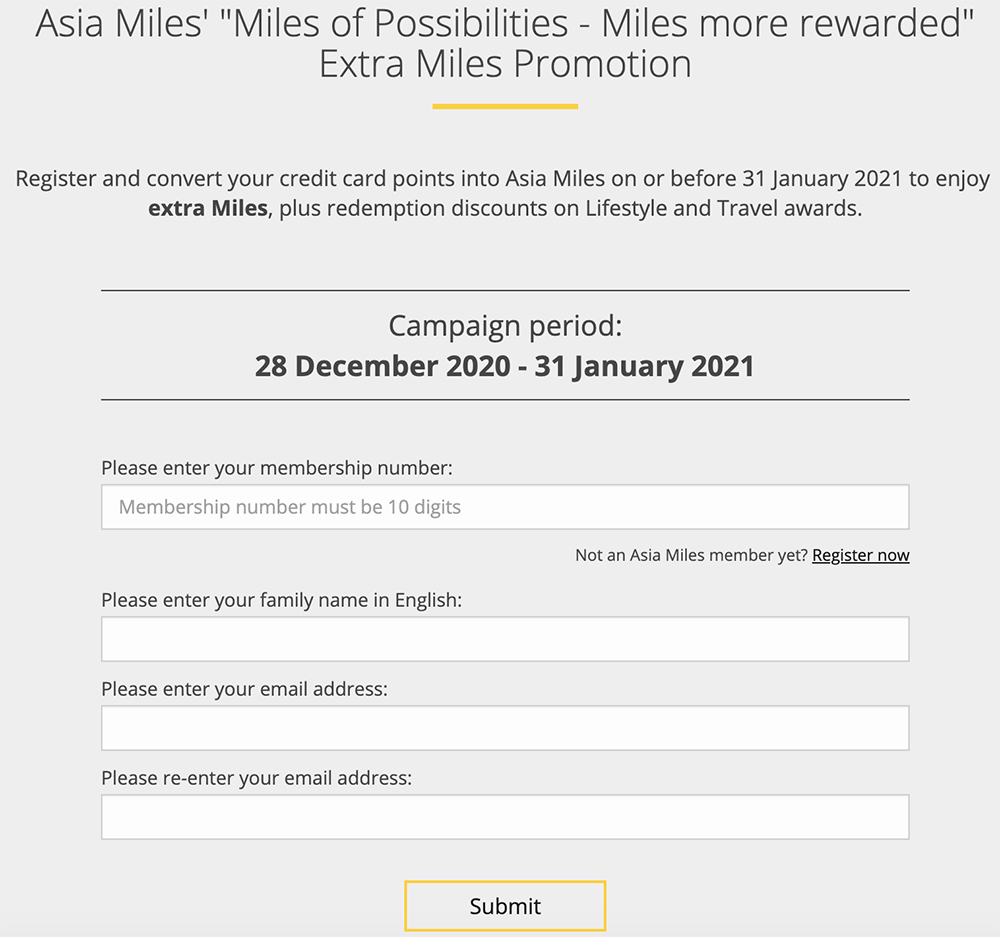The width and height of the screenshot is (1000, 937).
Task: Click the yellow bar under the title
Action: [505, 106]
